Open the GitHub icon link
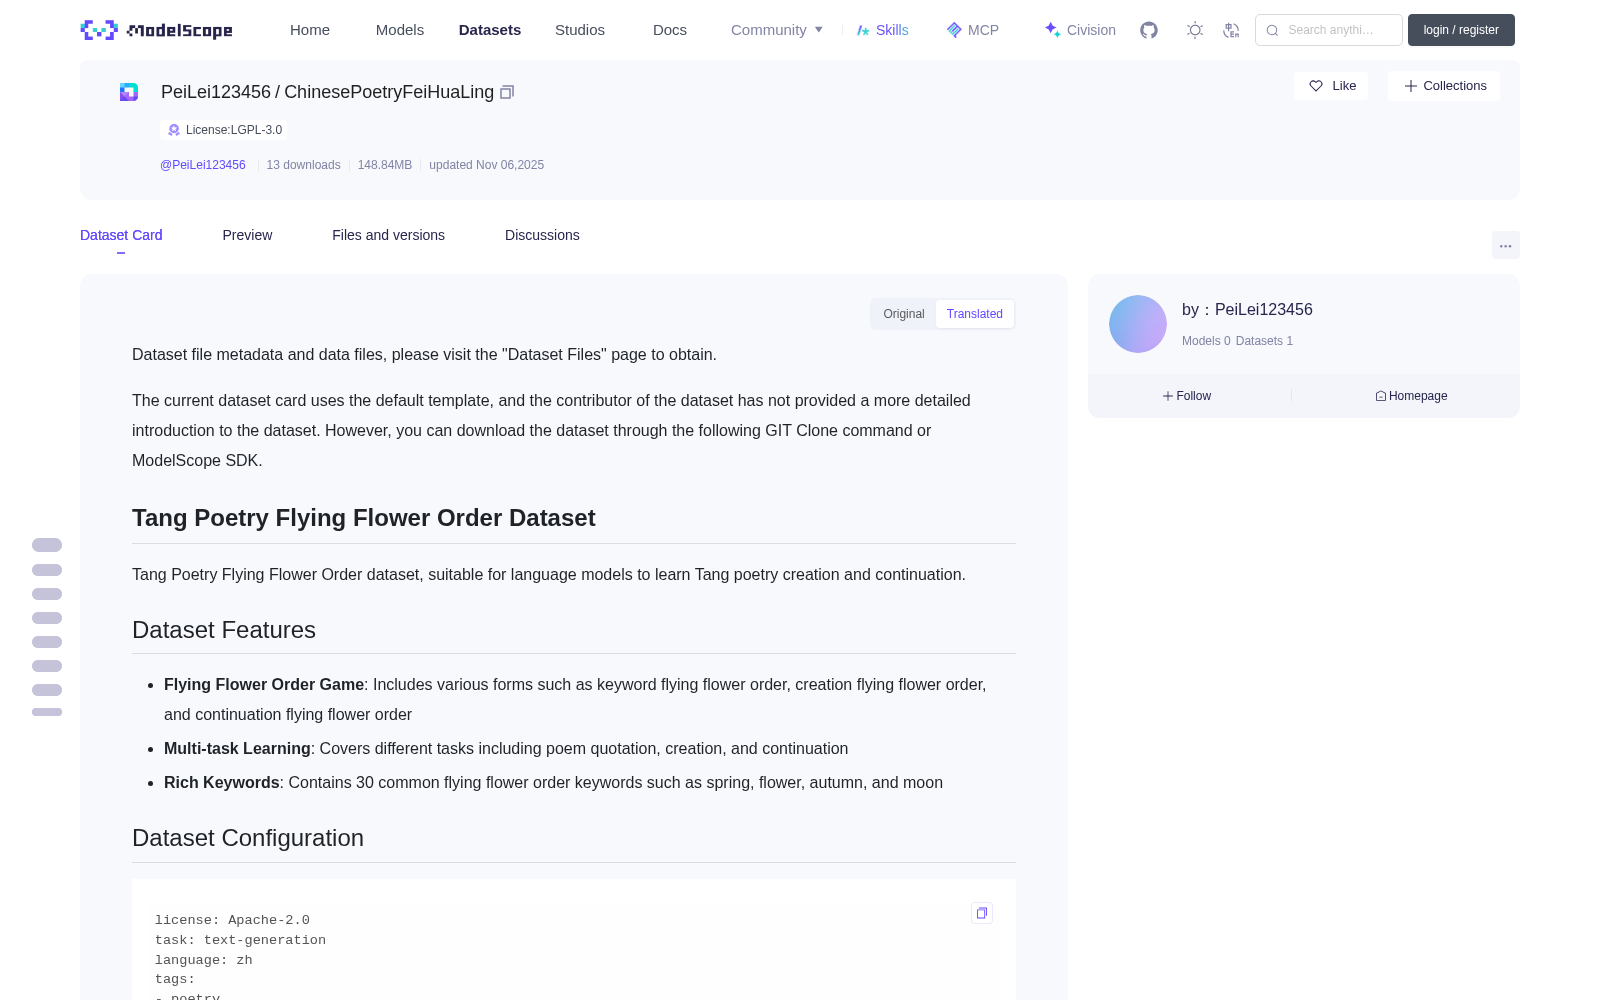1600x1000 pixels. click(x=1149, y=30)
